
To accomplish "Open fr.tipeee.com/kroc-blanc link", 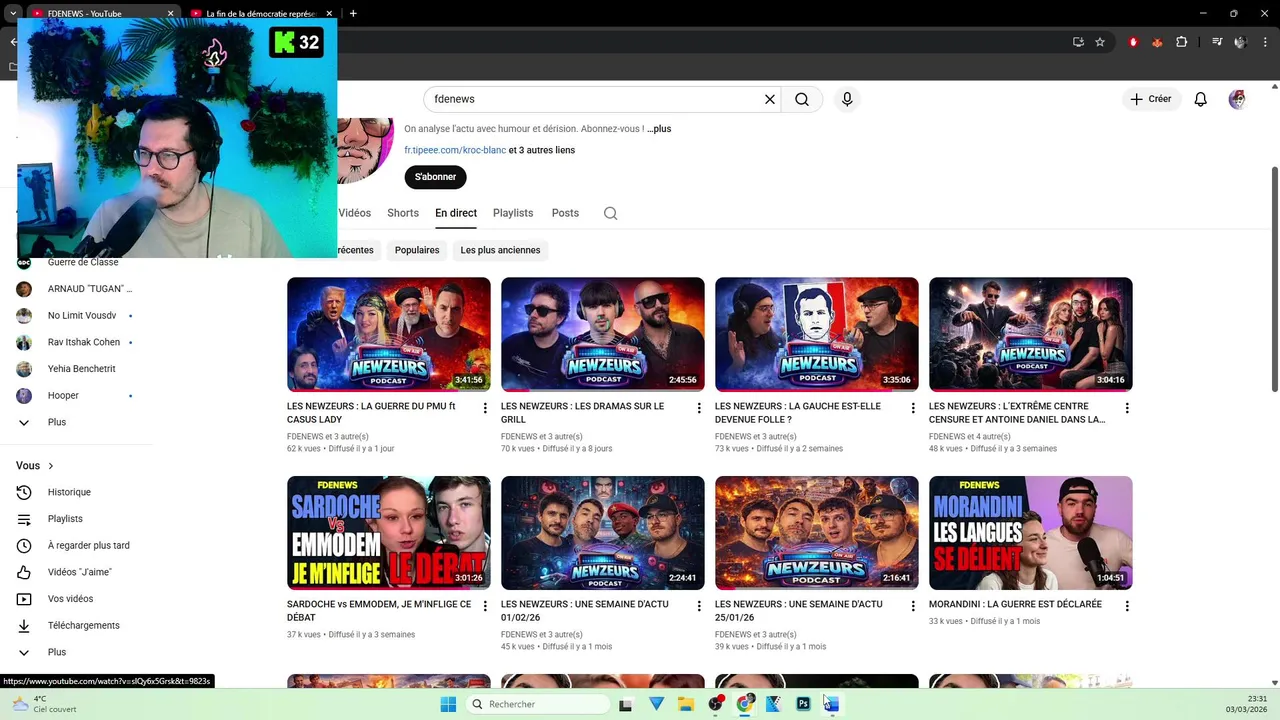I will (455, 150).
